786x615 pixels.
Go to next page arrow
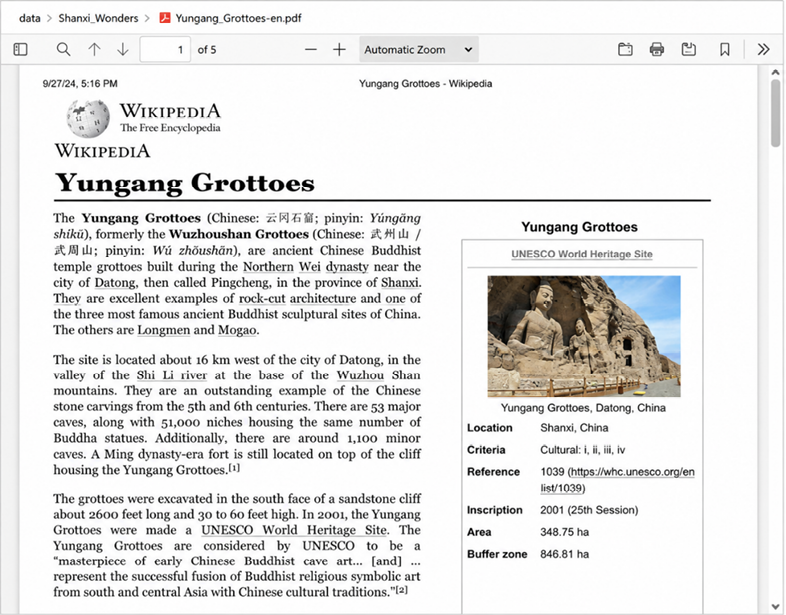coord(123,50)
